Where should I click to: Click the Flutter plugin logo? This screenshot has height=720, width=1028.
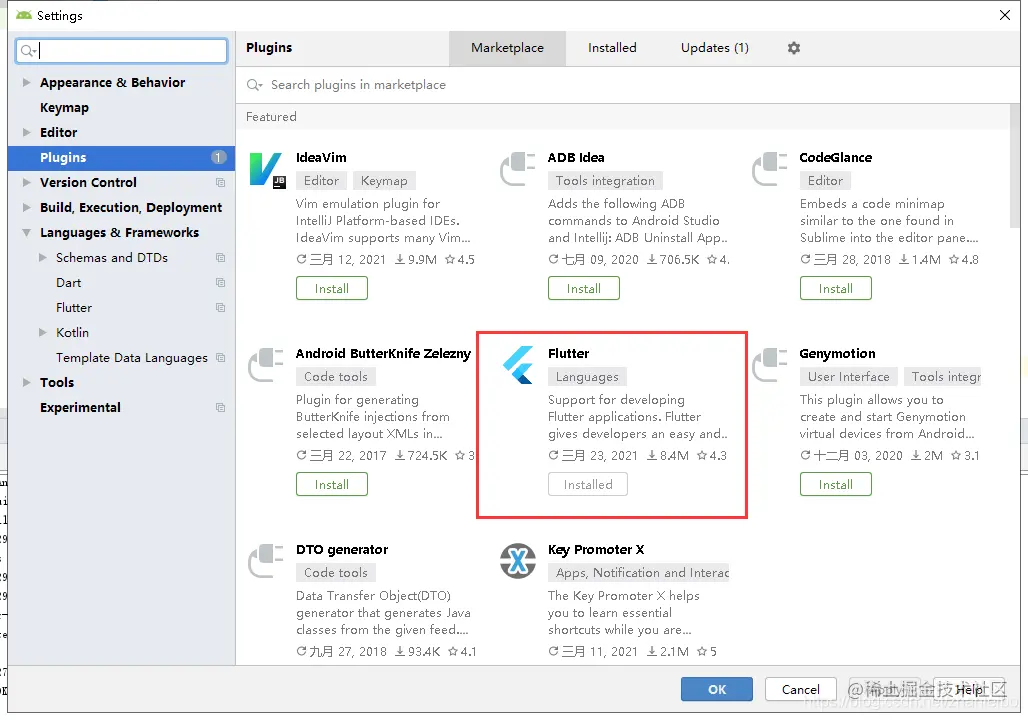[x=518, y=365]
